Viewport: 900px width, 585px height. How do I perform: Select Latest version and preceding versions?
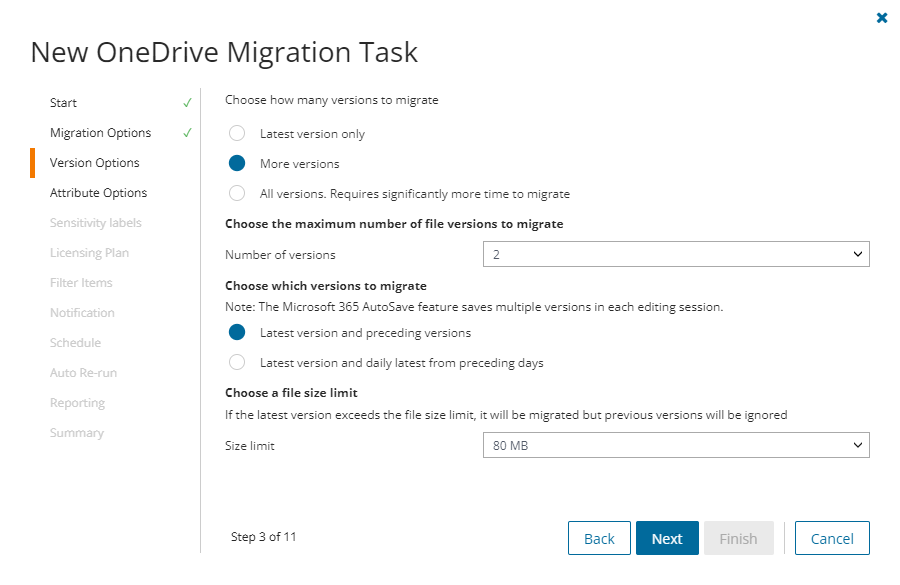click(237, 333)
